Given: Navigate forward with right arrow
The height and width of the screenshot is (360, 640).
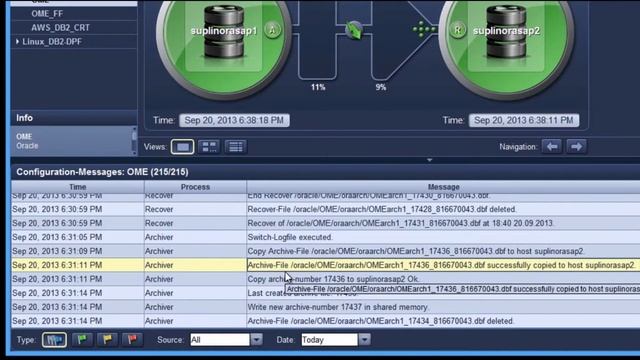Looking at the screenshot, I should (x=576, y=147).
